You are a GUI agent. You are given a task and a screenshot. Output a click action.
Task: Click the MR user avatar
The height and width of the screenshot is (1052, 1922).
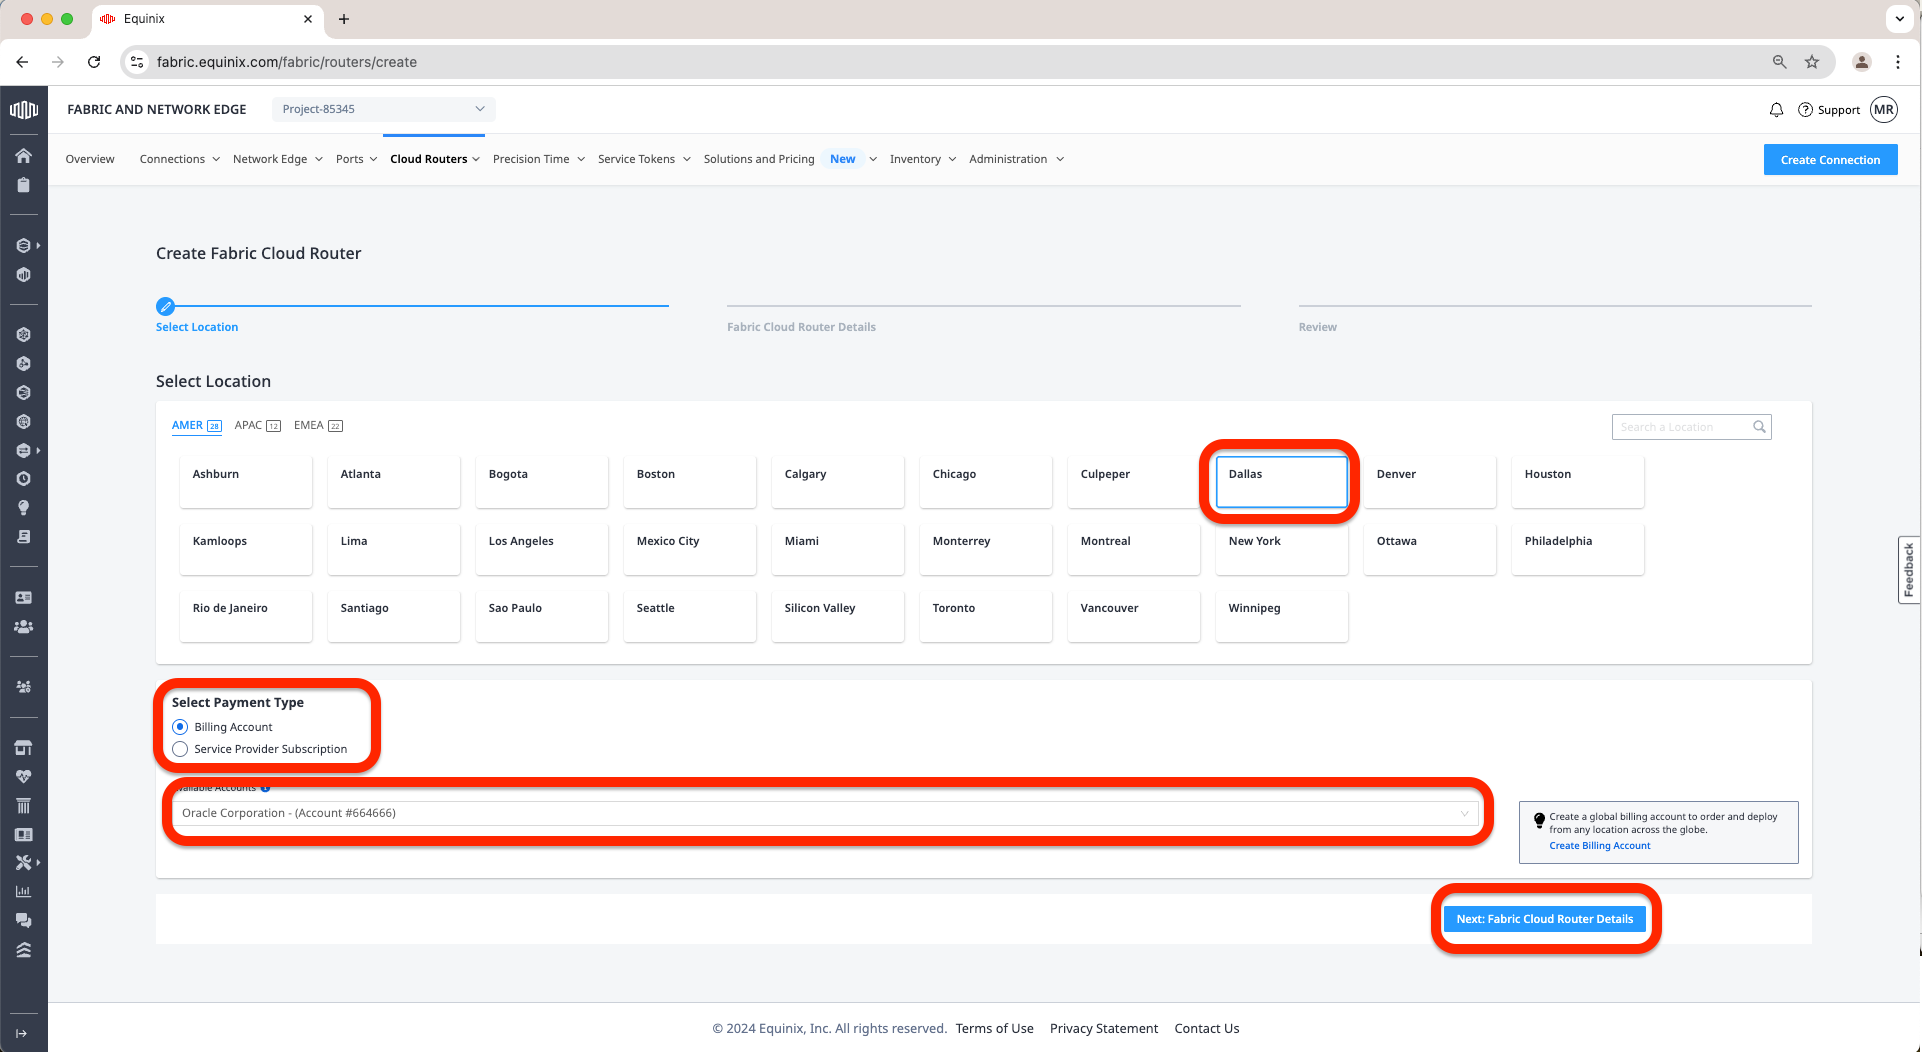tap(1884, 110)
